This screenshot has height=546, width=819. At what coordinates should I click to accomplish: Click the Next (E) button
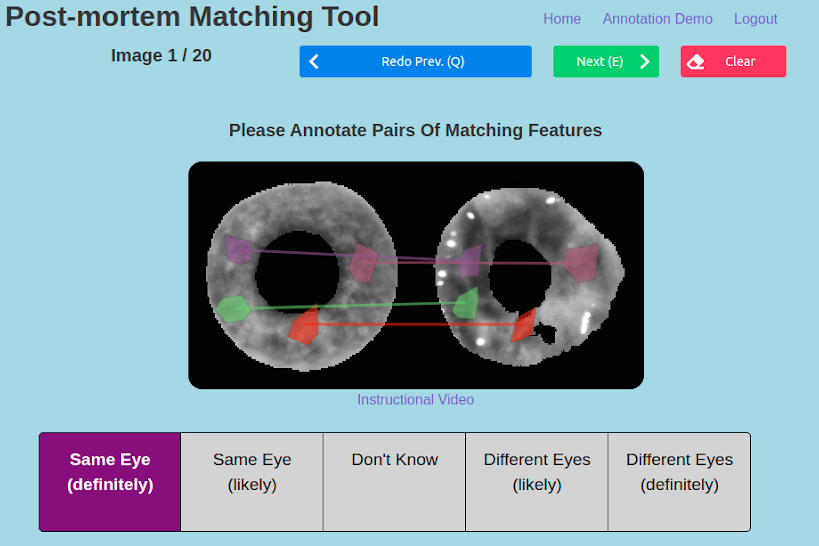click(x=606, y=62)
